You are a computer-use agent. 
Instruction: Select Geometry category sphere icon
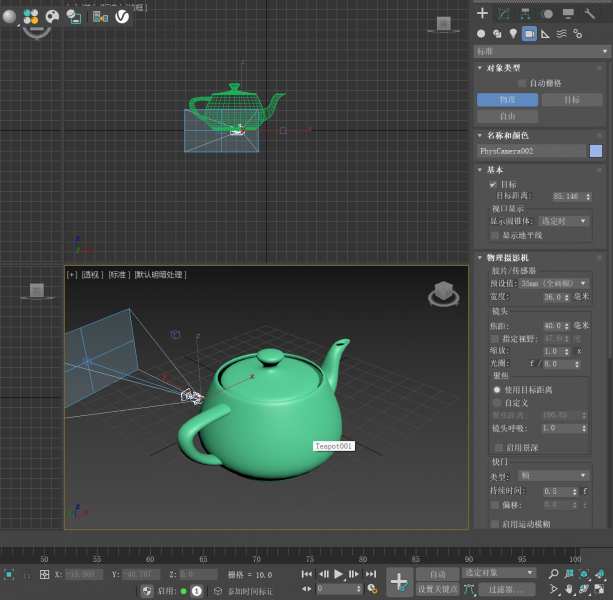[481, 34]
